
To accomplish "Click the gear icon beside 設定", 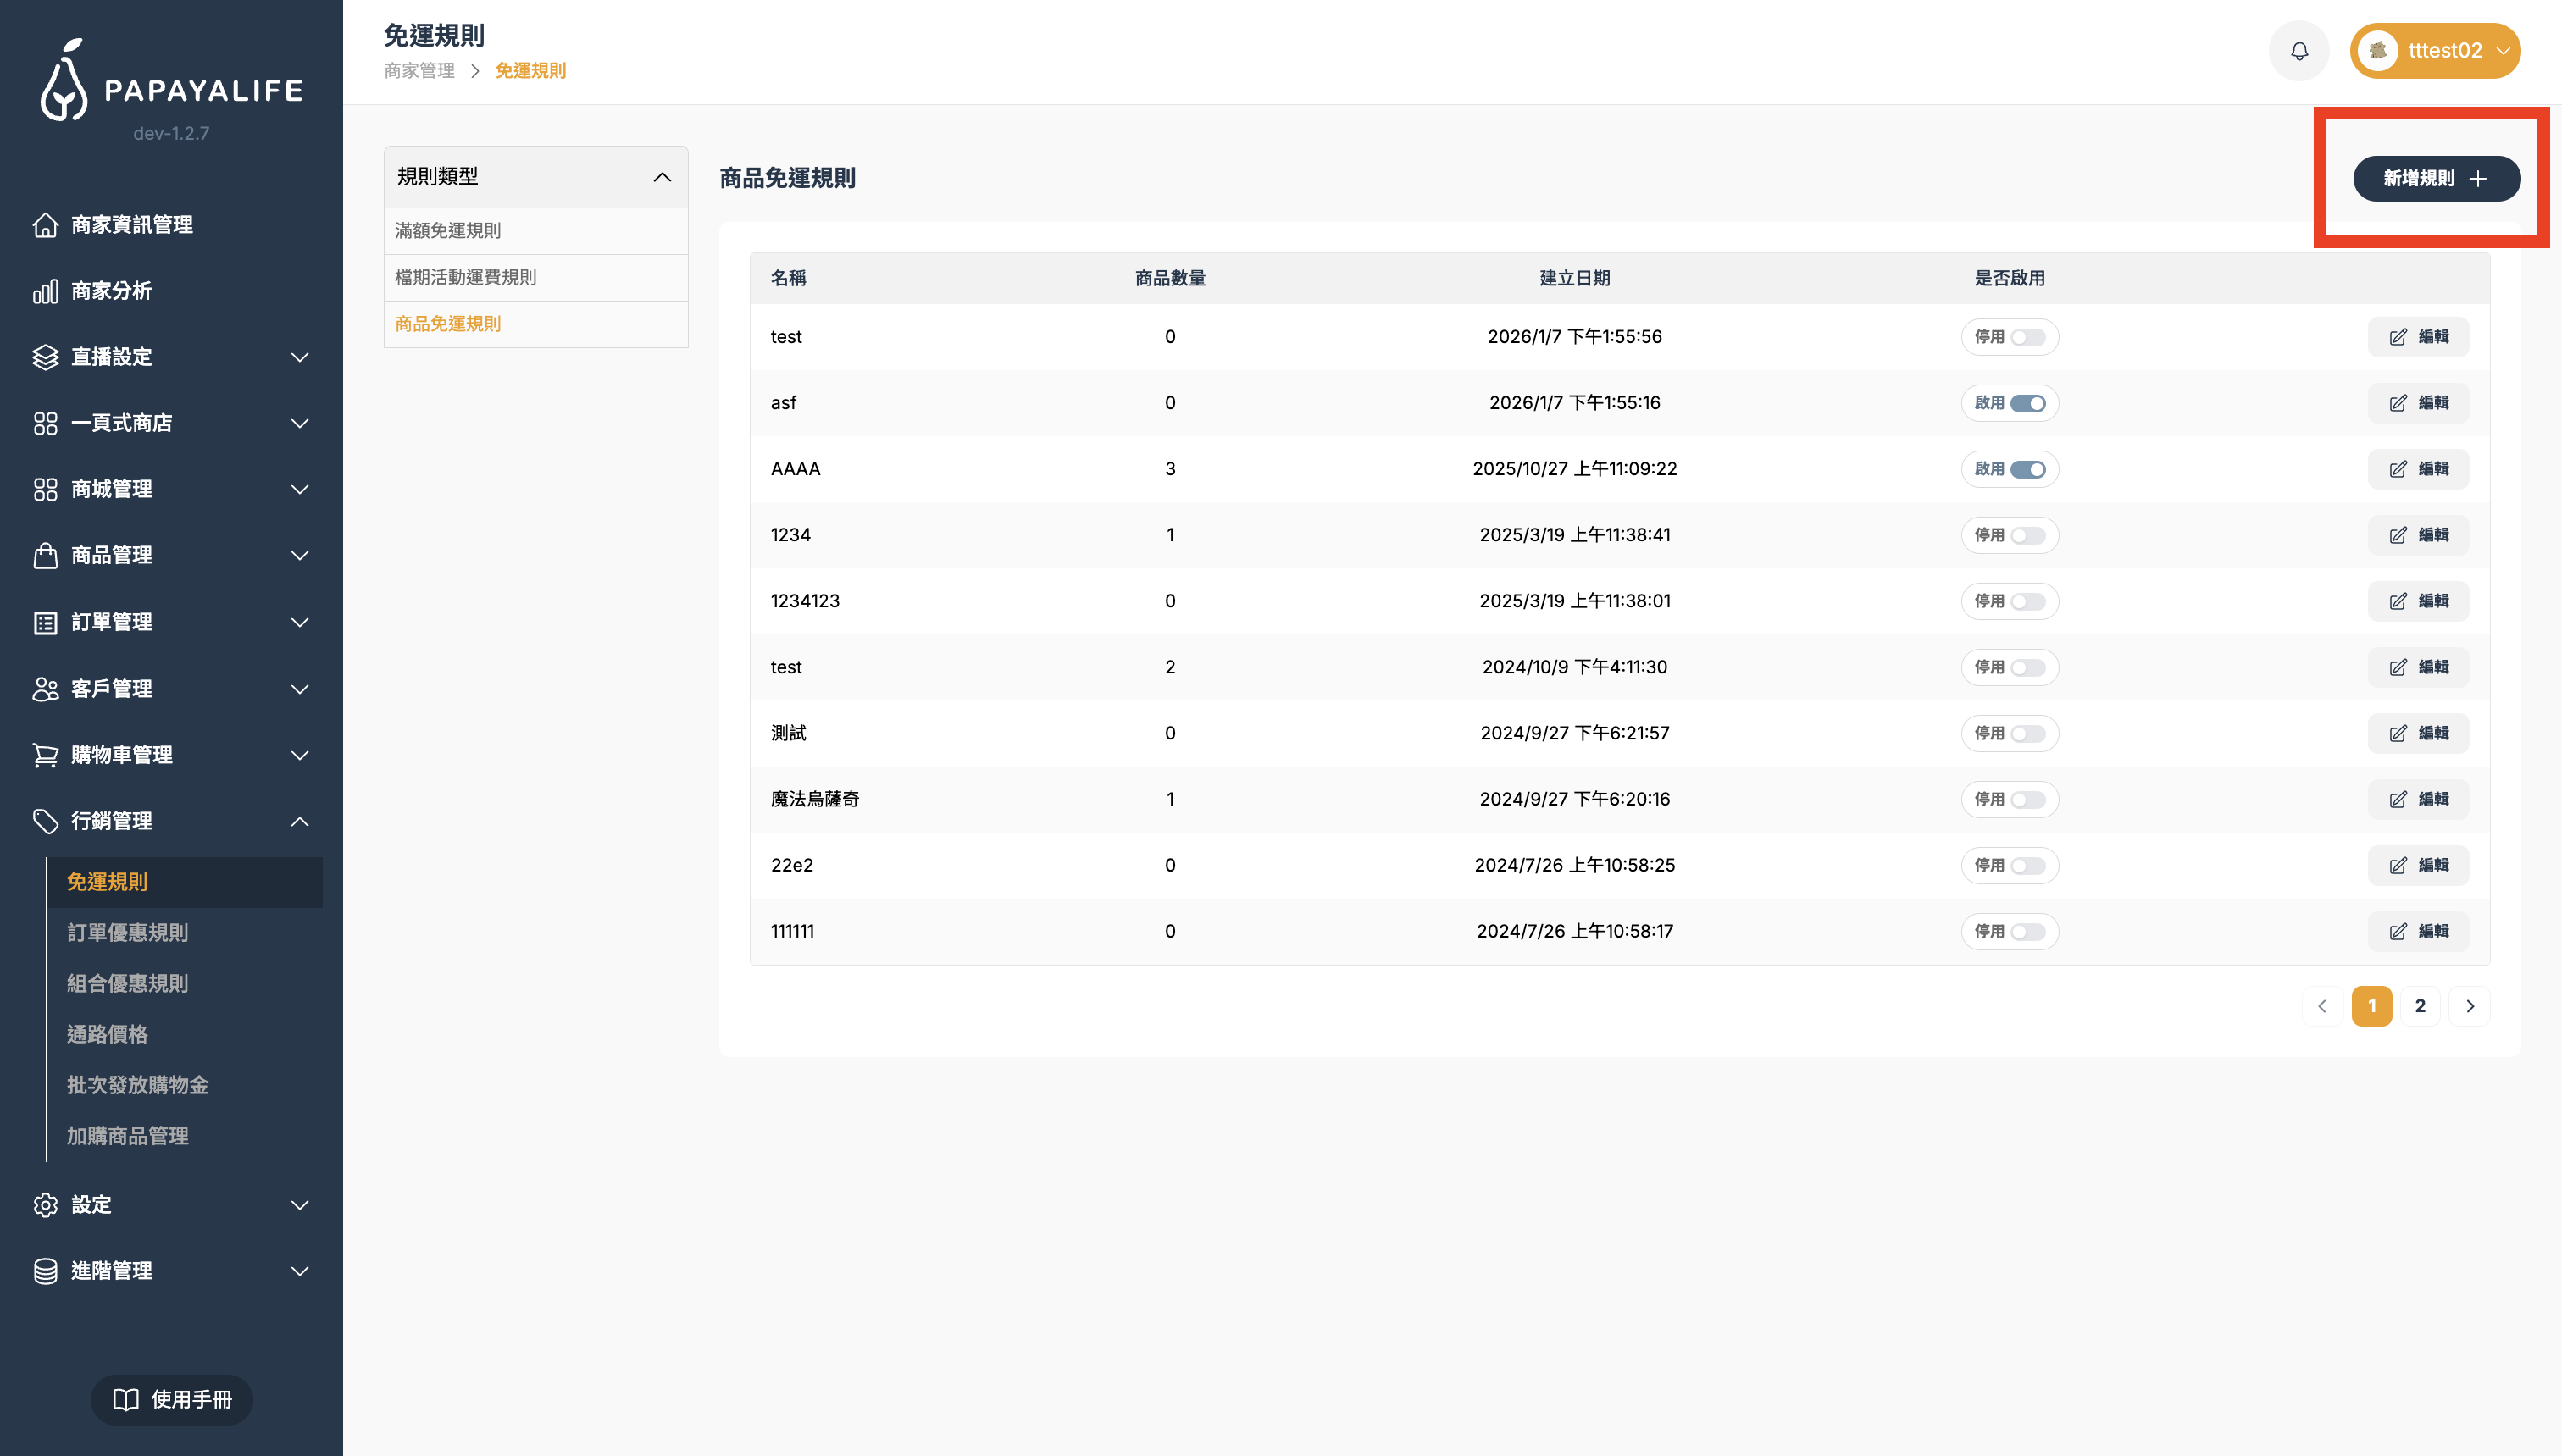I will (x=45, y=1205).
